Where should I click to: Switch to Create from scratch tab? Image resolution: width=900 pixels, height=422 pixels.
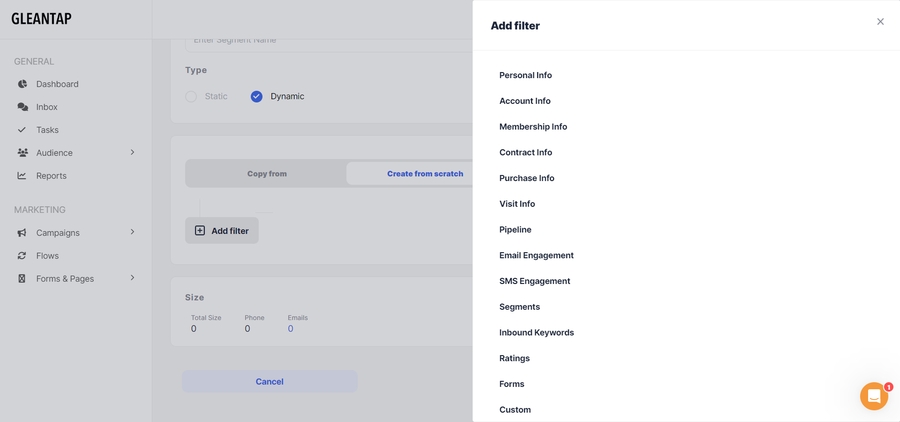(x=425, y=174)
